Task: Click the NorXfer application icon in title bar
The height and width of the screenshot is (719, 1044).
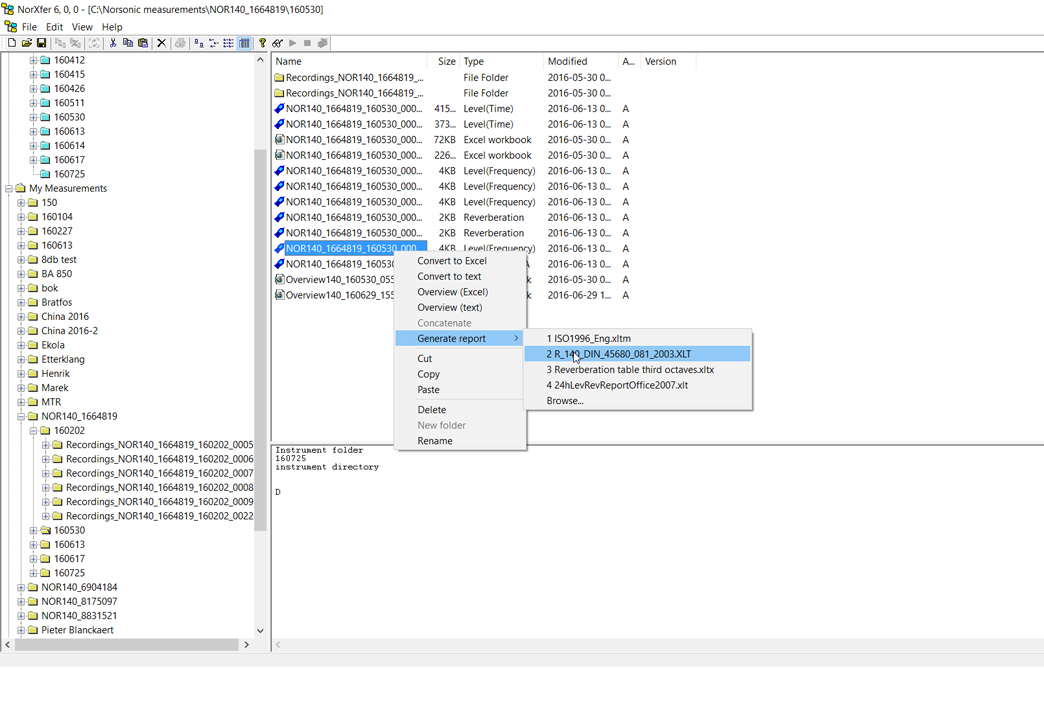Action: click(x=8, y=9)
